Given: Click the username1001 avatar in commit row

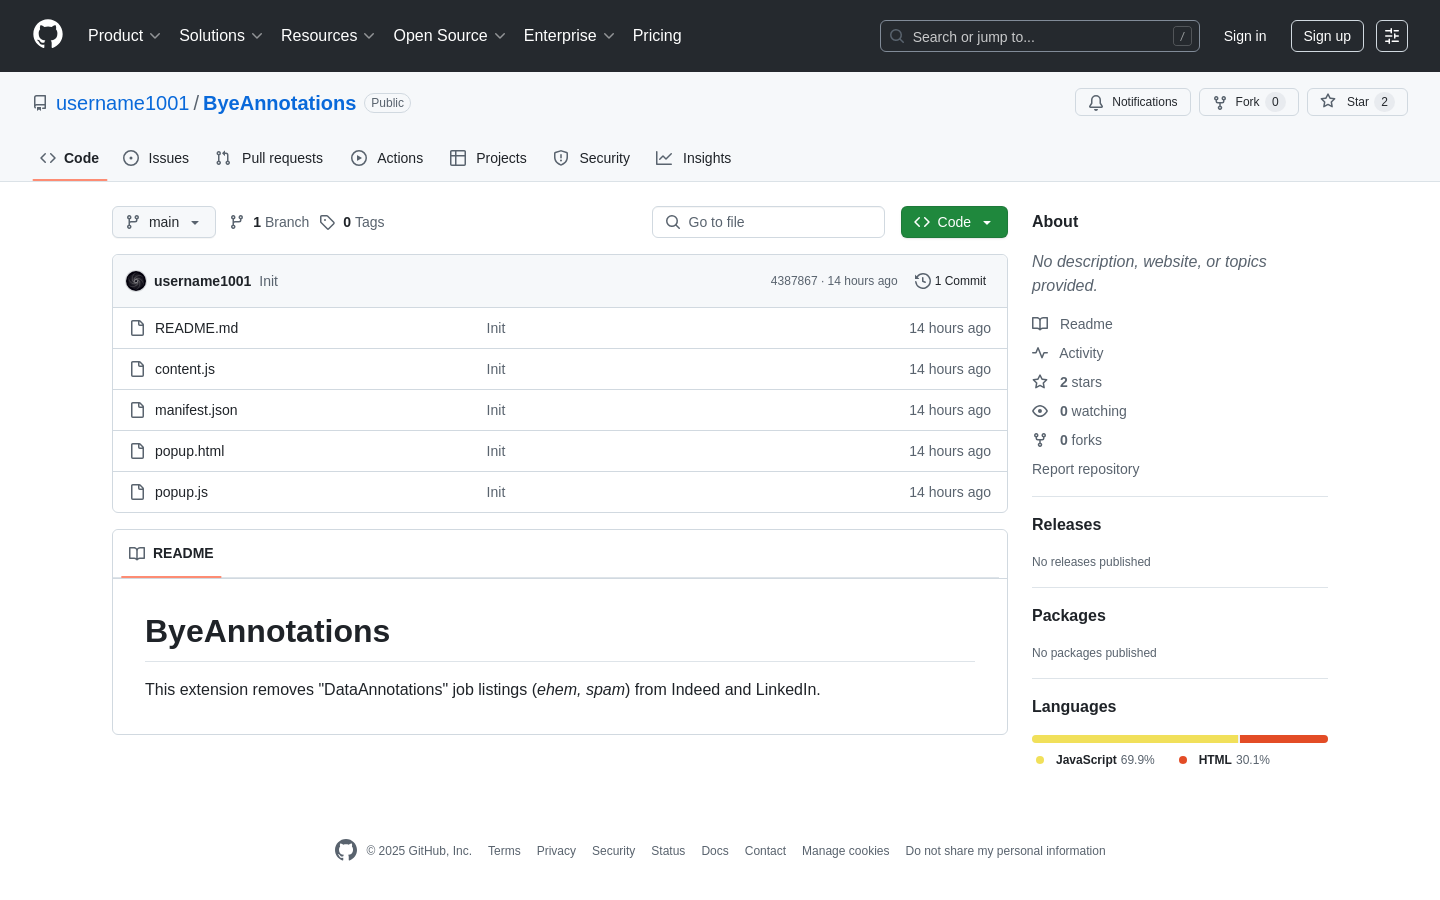Looking at the screenshot, I should pyautogui.click(x=136, y=281).
